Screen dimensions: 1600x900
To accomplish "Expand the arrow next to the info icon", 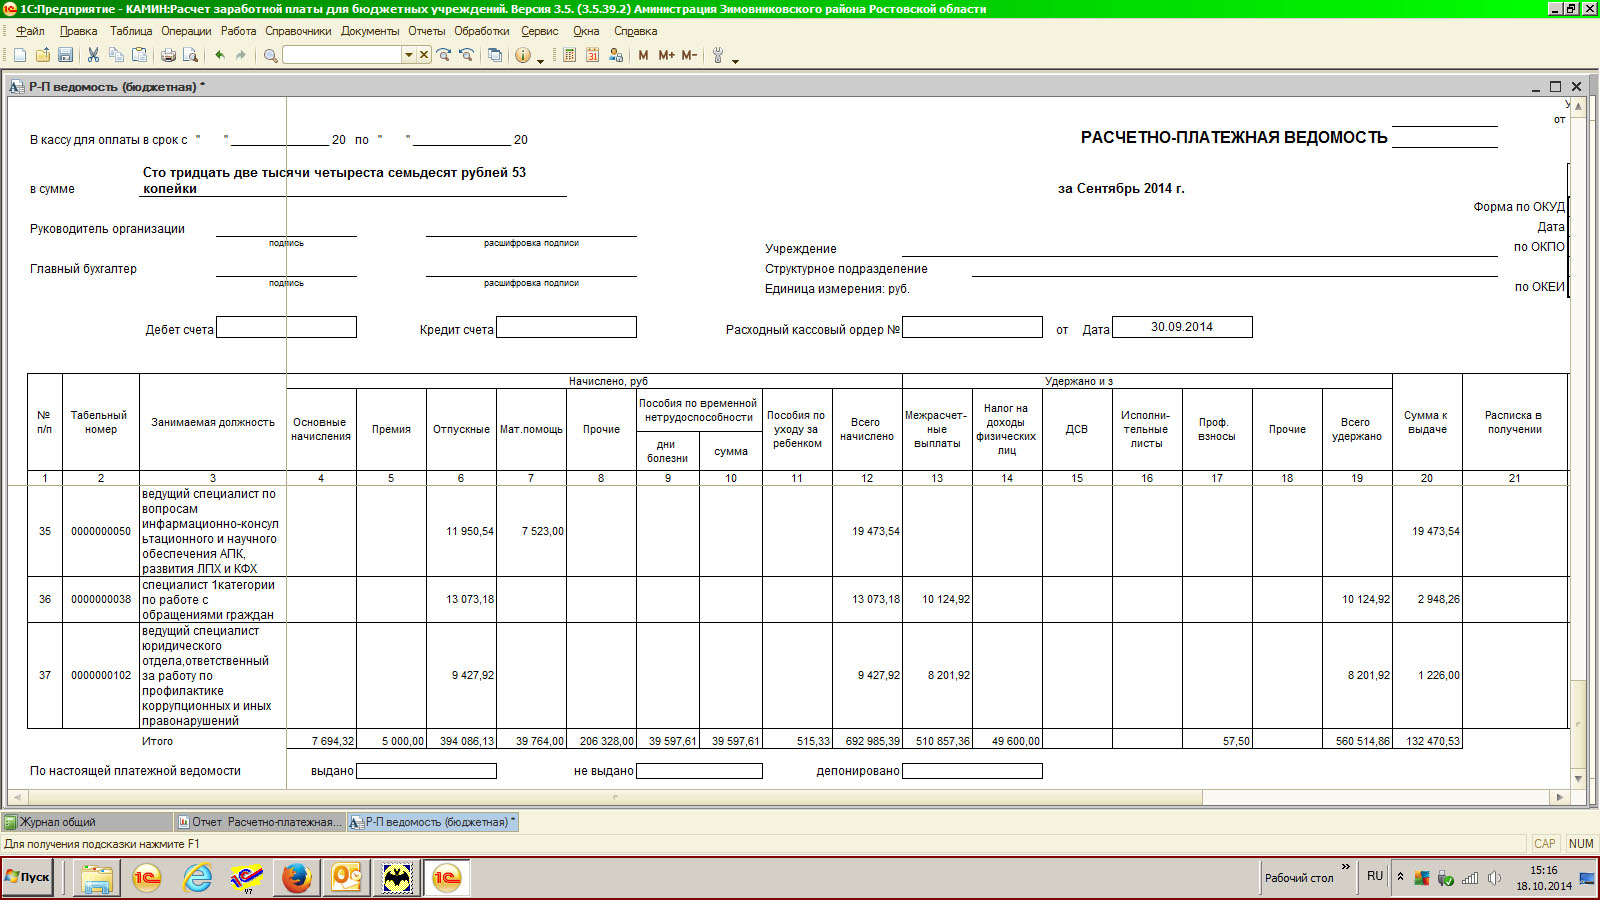I will click(x=541, y=60).
